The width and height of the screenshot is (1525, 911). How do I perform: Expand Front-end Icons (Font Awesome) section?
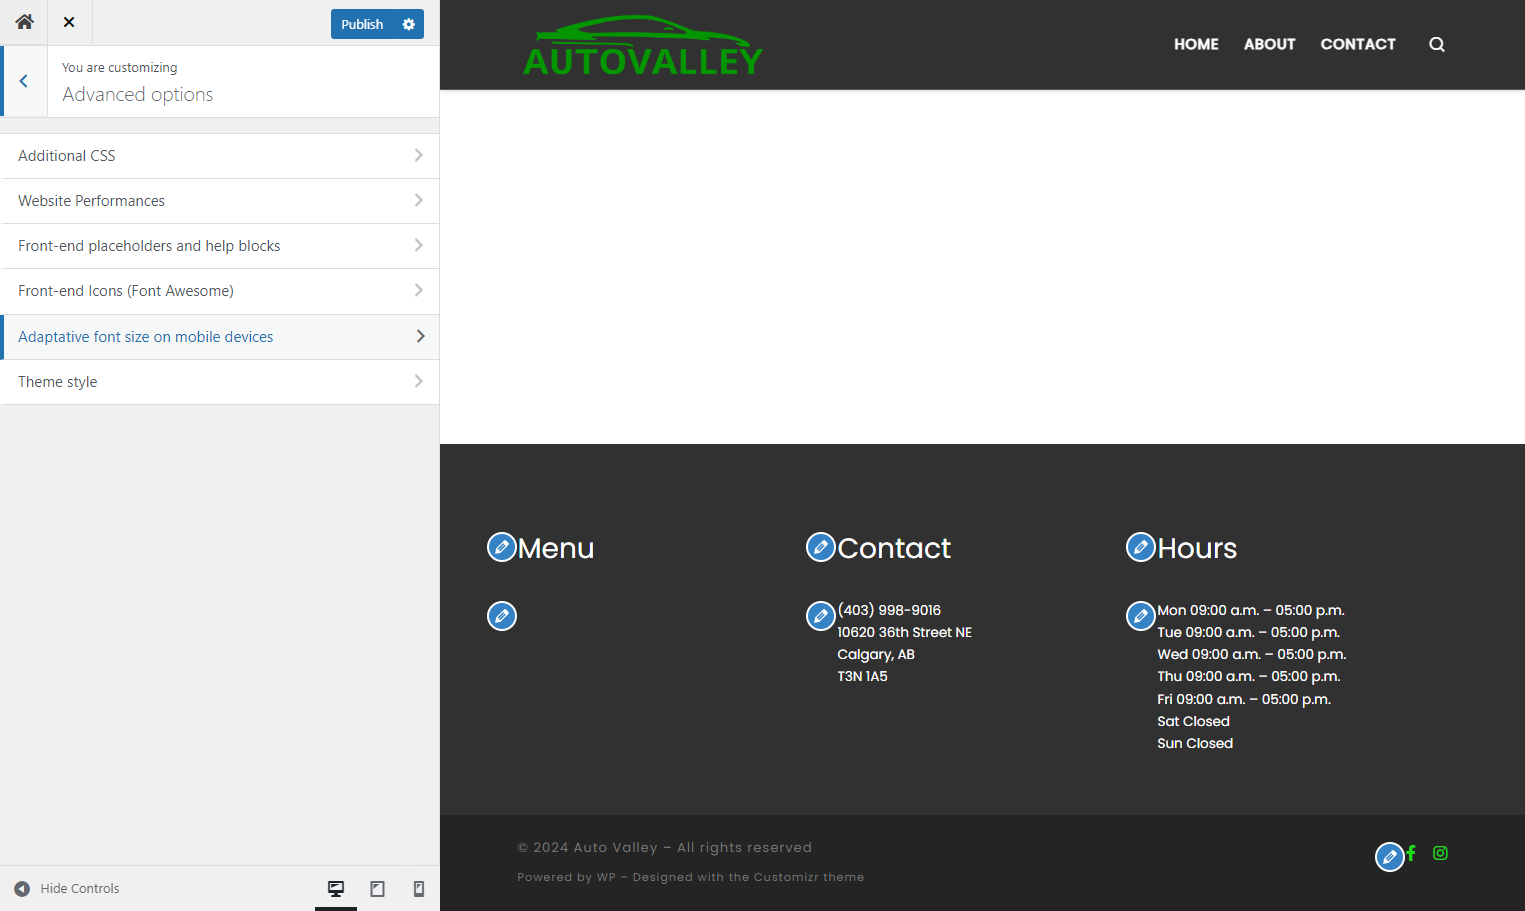220,291
